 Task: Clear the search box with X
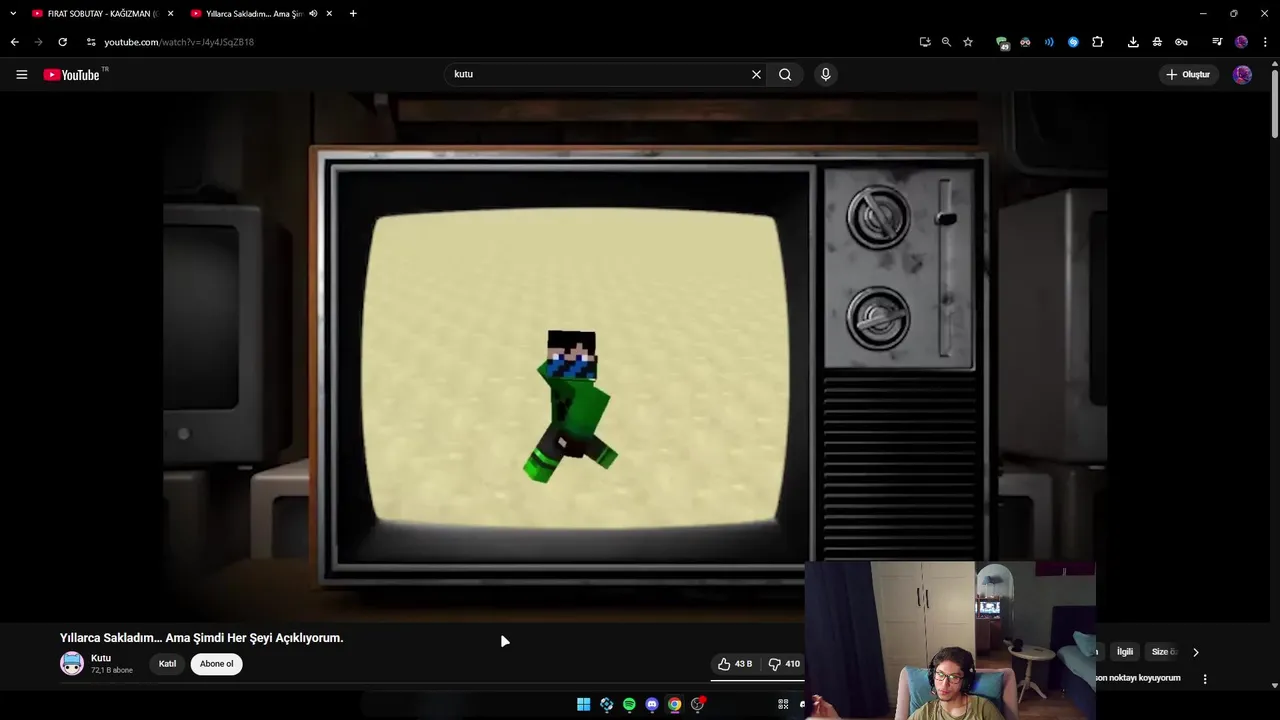click(x=756, y=74)
